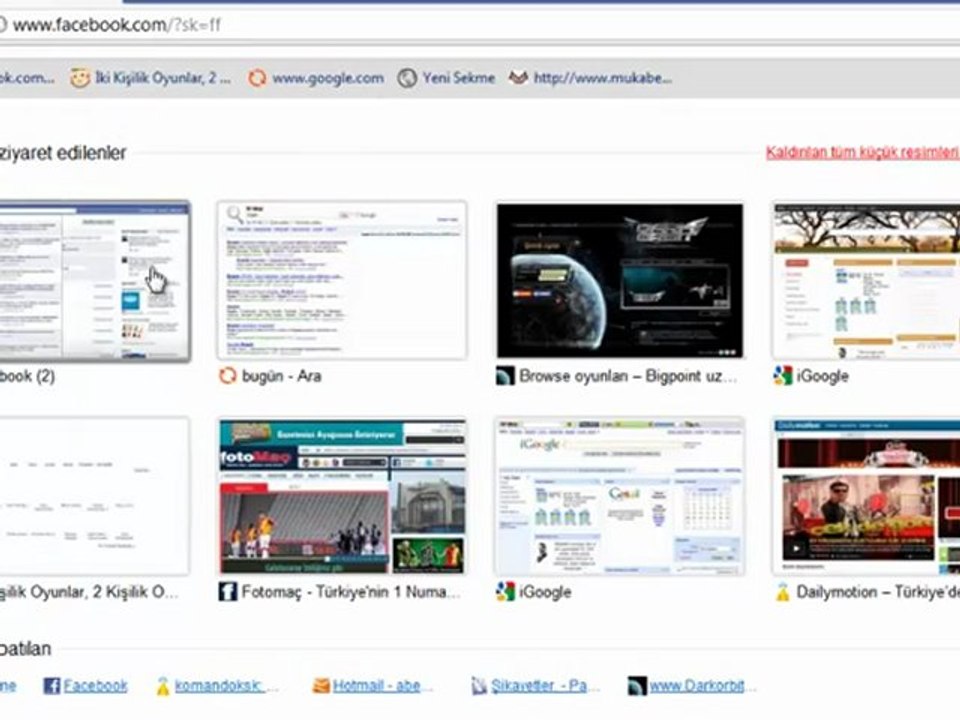Click the Şikayetler page icon
The width and height of the screenshot is (960, 720).
[x=479, y=686]
